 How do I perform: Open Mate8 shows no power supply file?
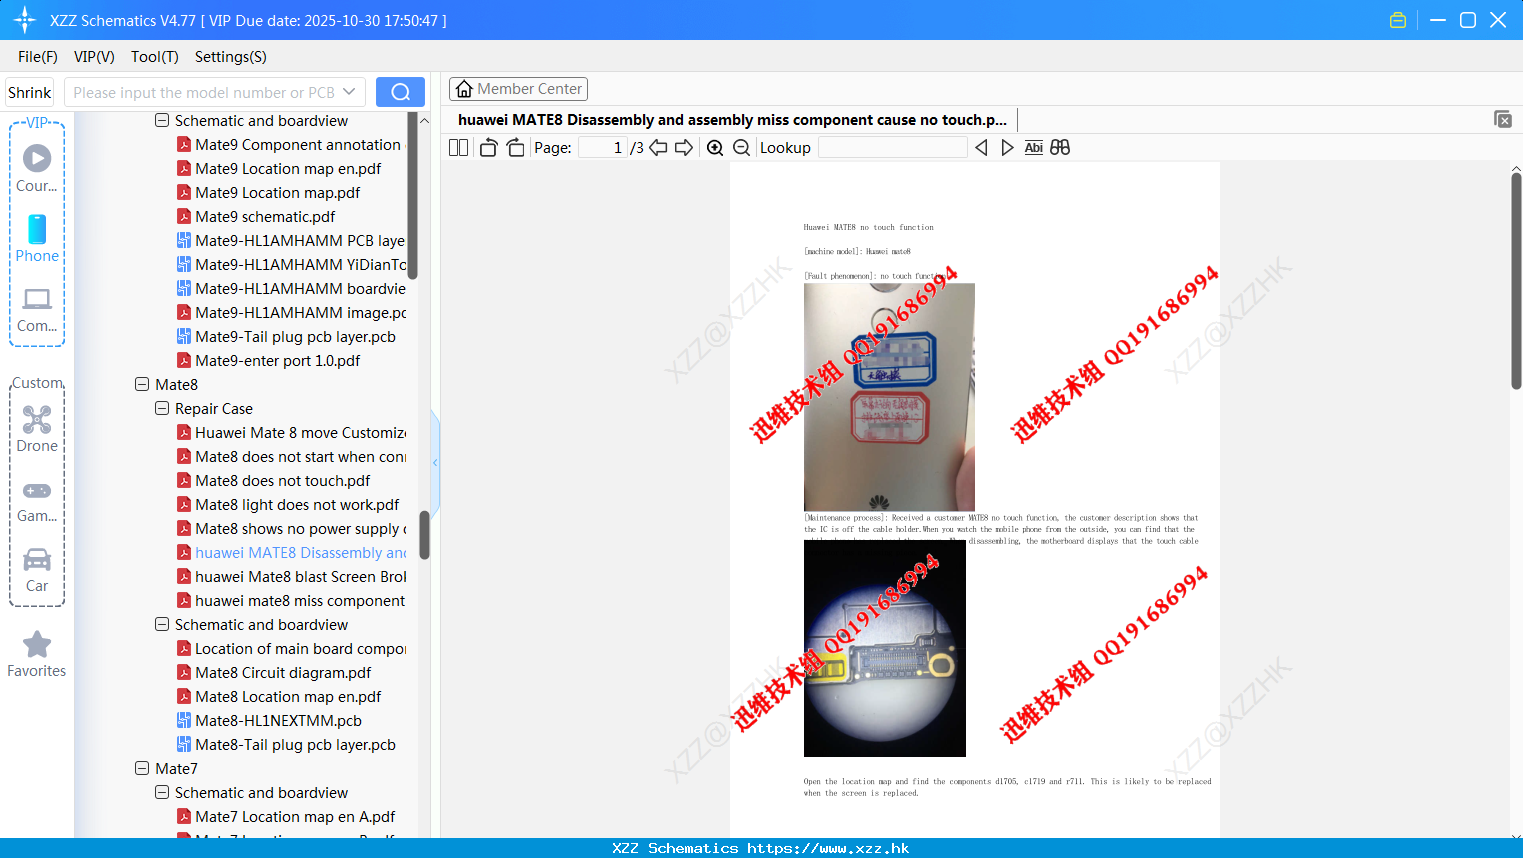[291, 528]
